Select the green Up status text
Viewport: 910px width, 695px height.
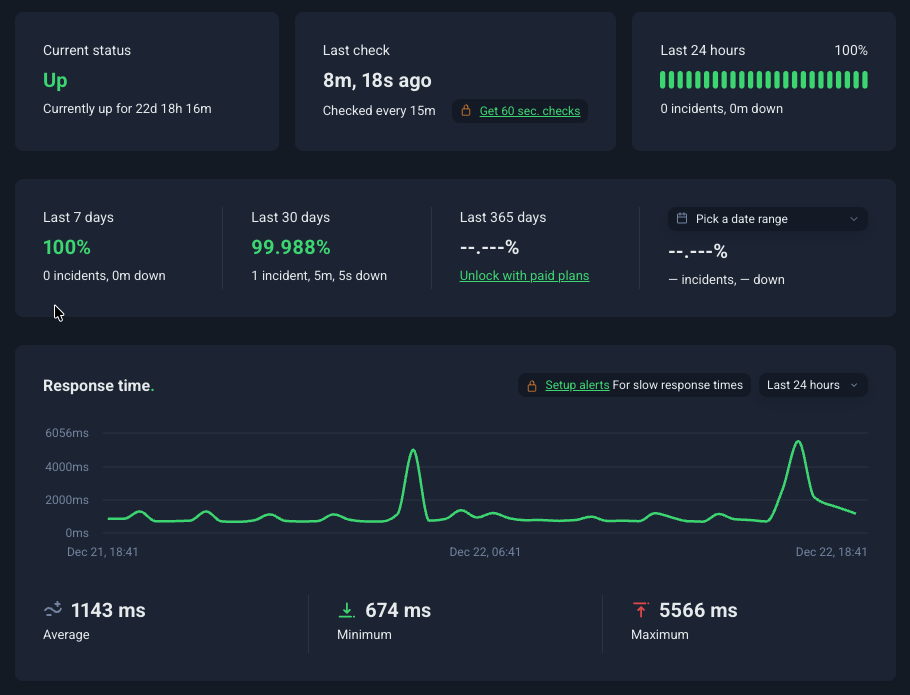click(55, 80)
